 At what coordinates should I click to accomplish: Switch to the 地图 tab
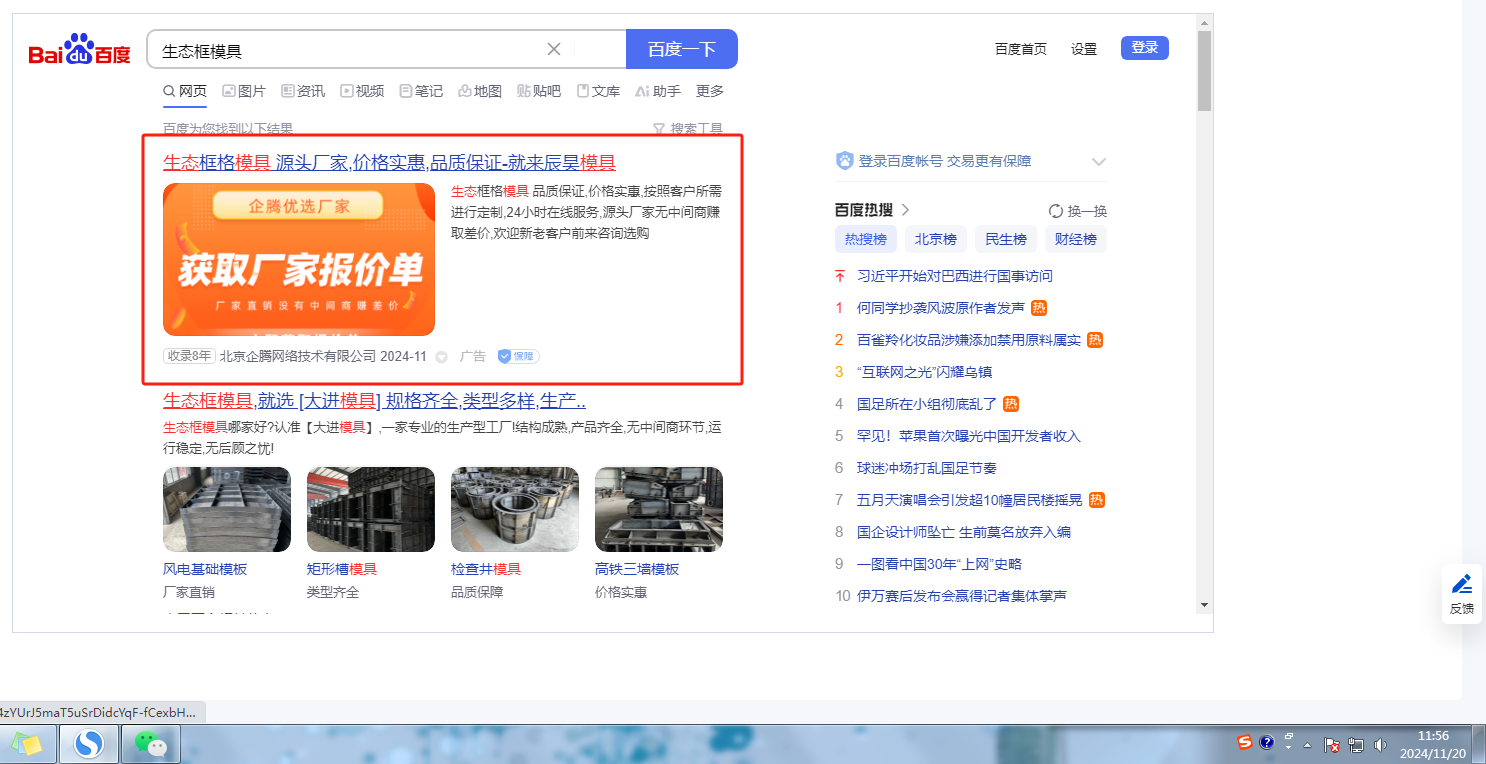click(x=480, y=91)
